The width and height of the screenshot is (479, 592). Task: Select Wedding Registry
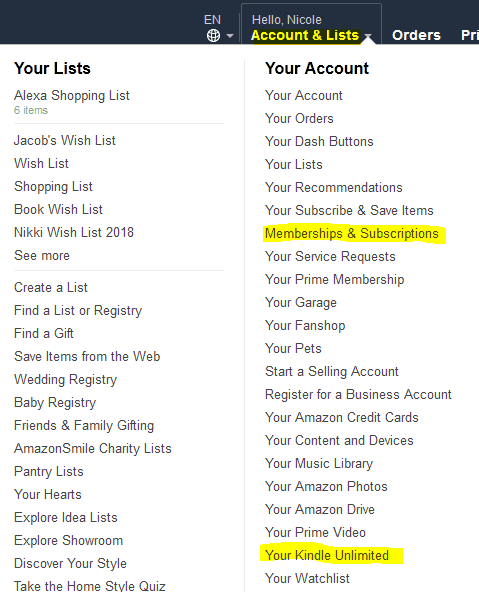tap(66, 380)
